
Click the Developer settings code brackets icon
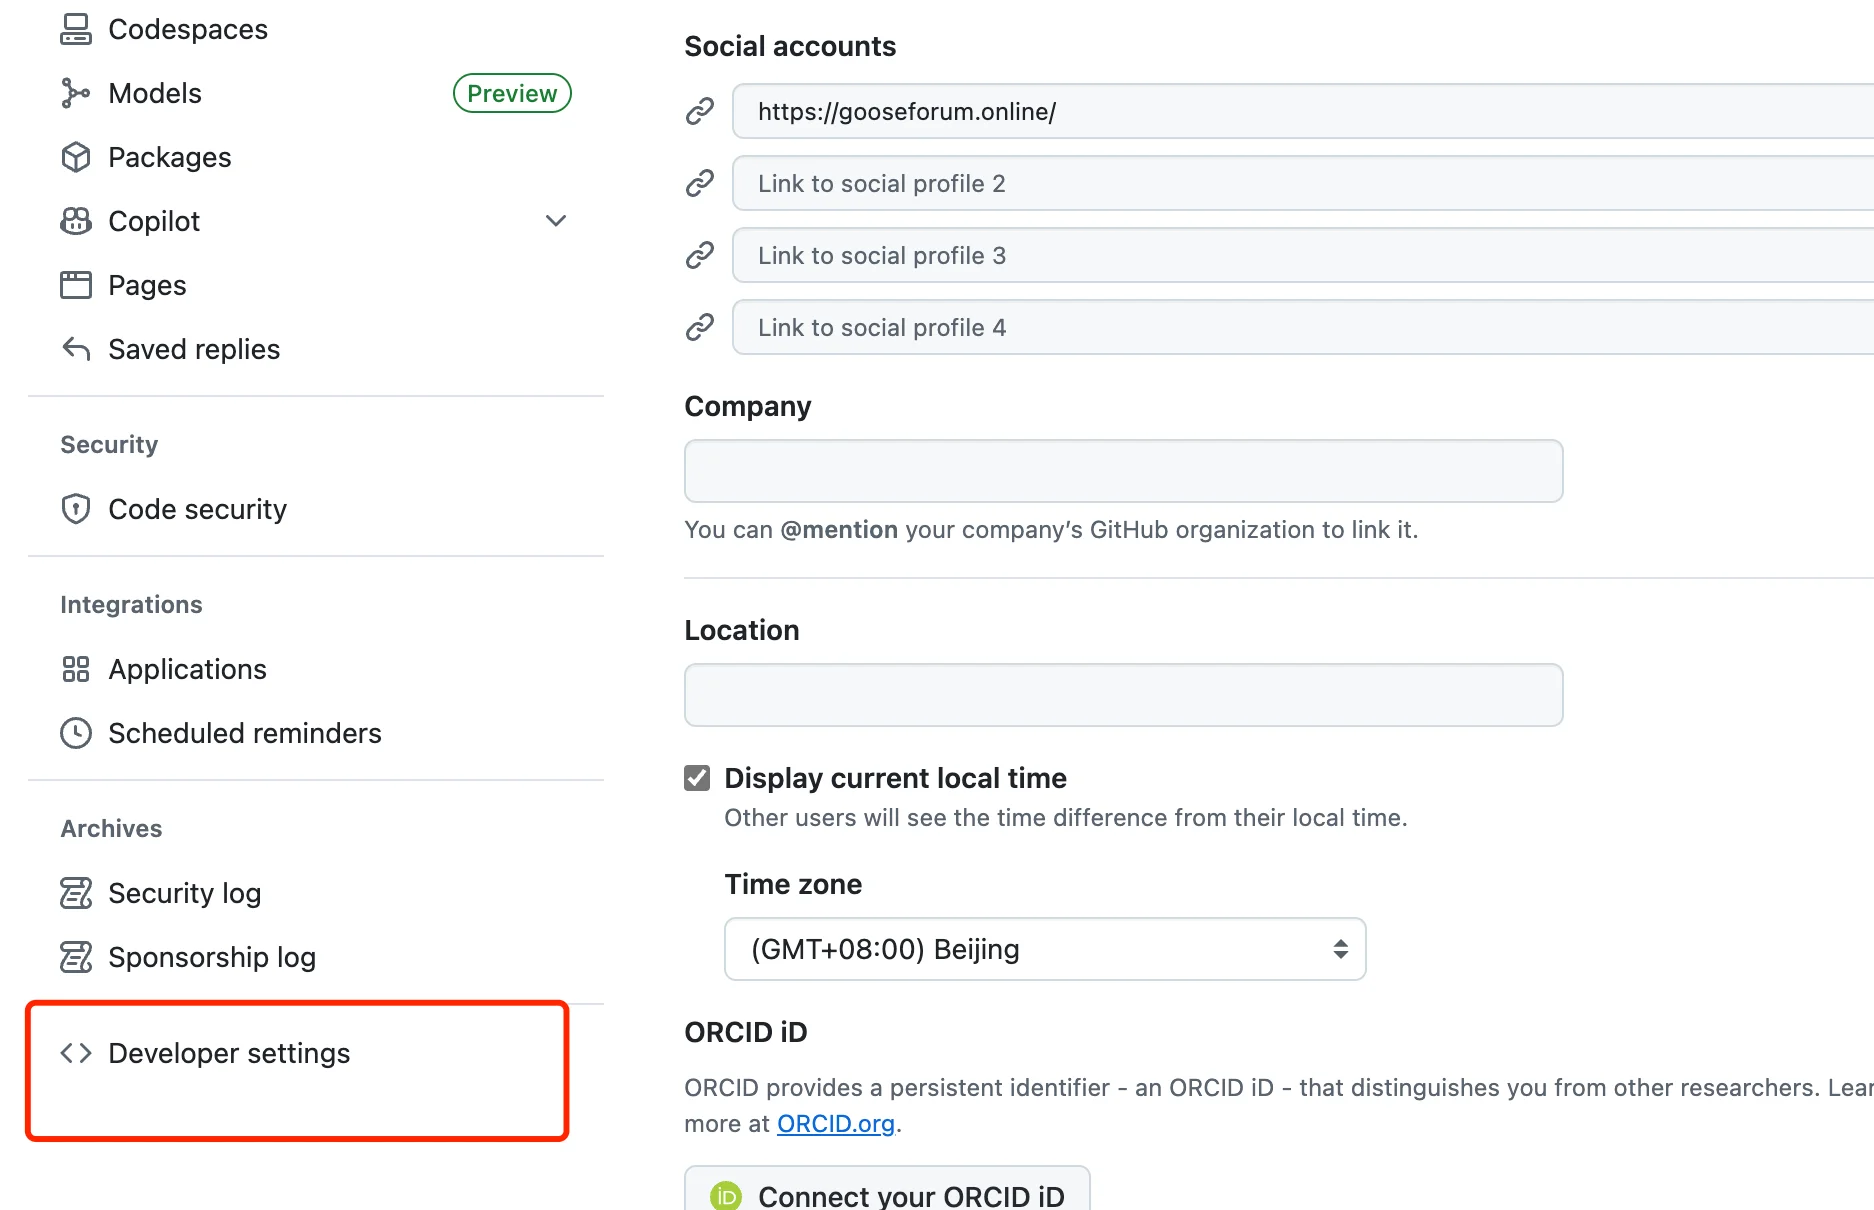pyautogui.click(x=76, y=1053)
